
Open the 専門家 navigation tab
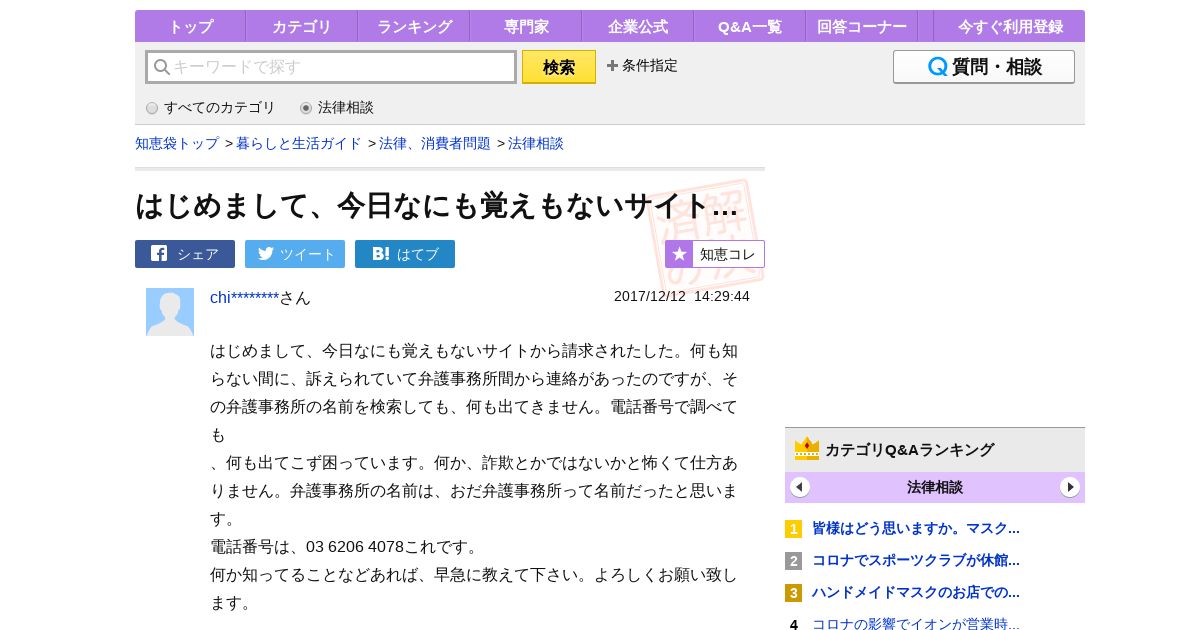tap(526, 27)
